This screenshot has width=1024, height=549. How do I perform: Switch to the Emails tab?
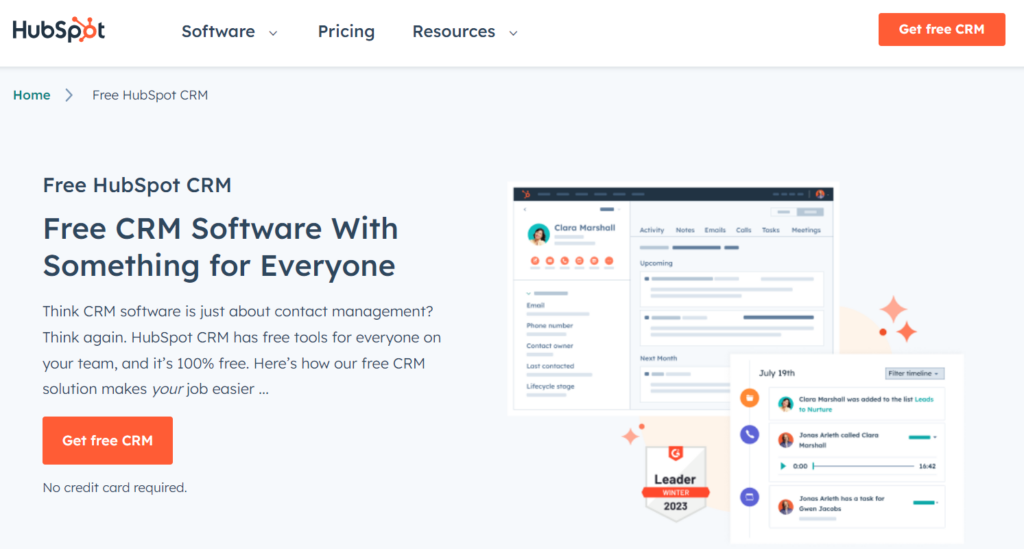(x=715, y=230)
